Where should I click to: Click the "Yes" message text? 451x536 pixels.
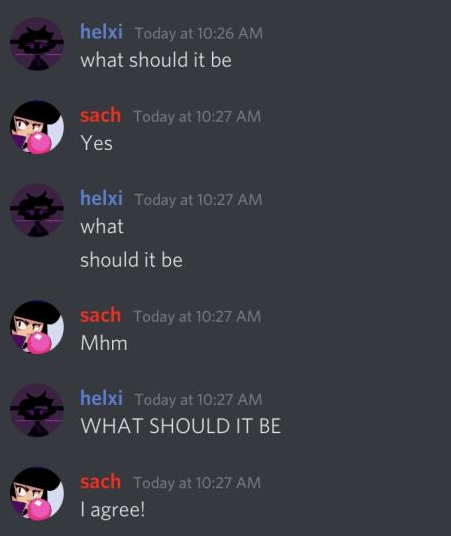pos(96,143)
